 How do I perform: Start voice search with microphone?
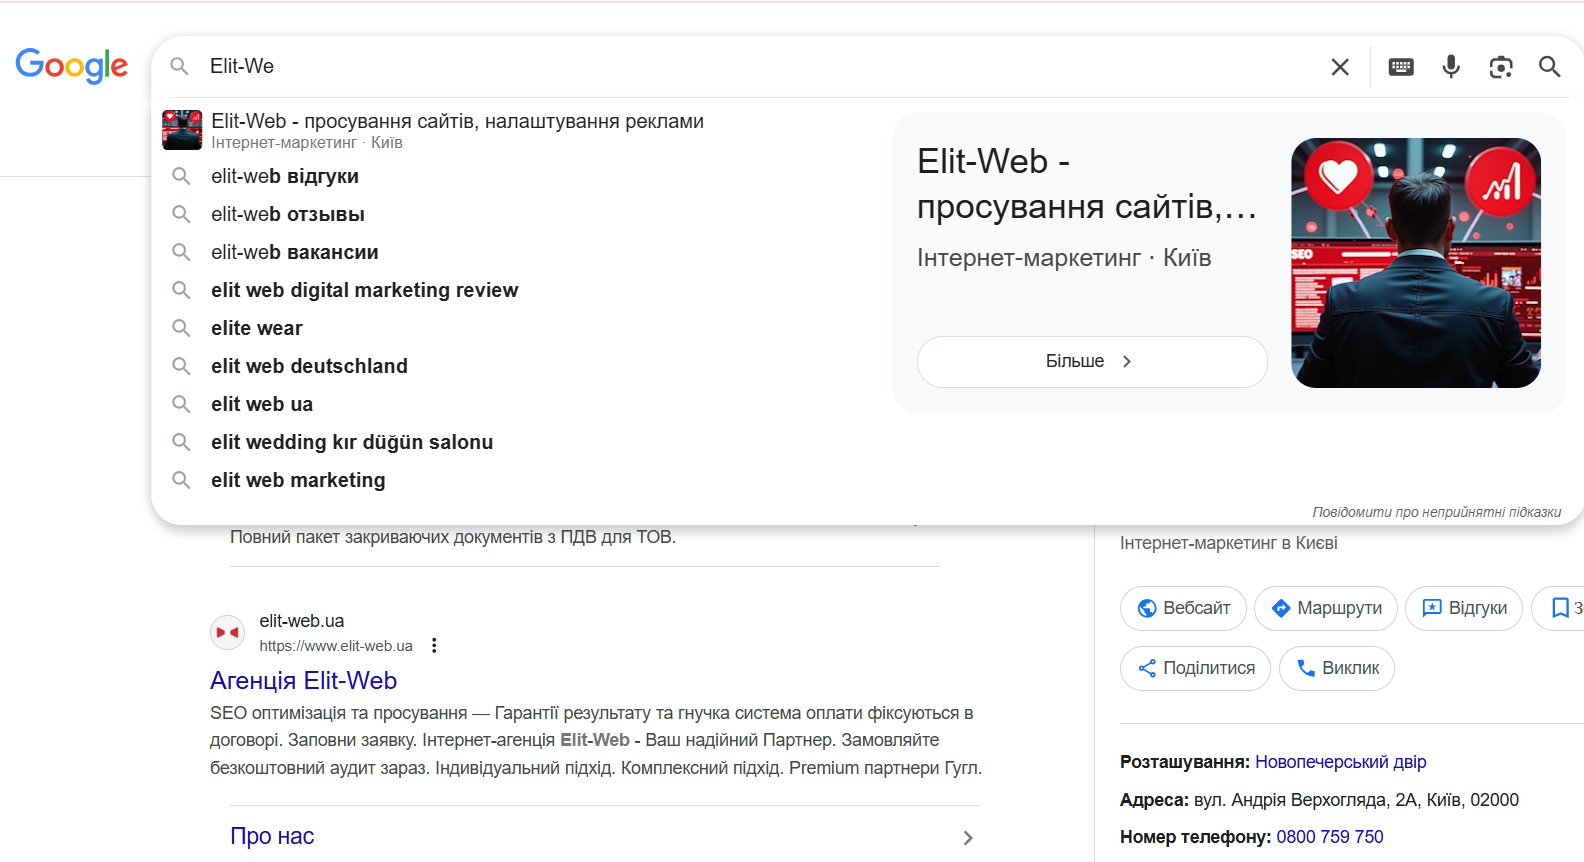pyautogui.click(x=1451, y=67)
